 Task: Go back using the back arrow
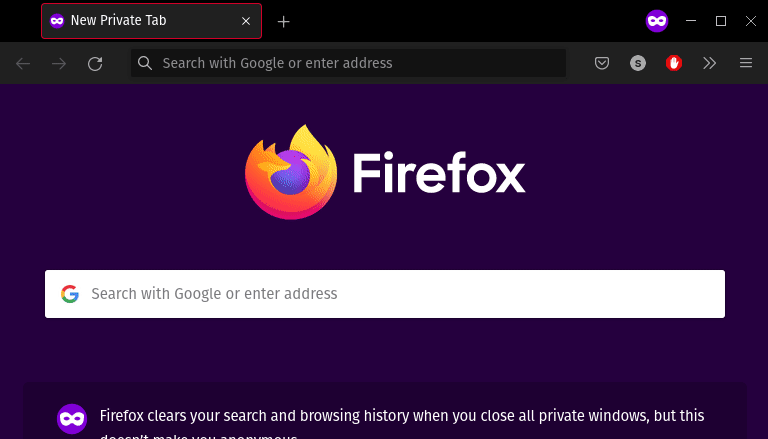point(23,63)
